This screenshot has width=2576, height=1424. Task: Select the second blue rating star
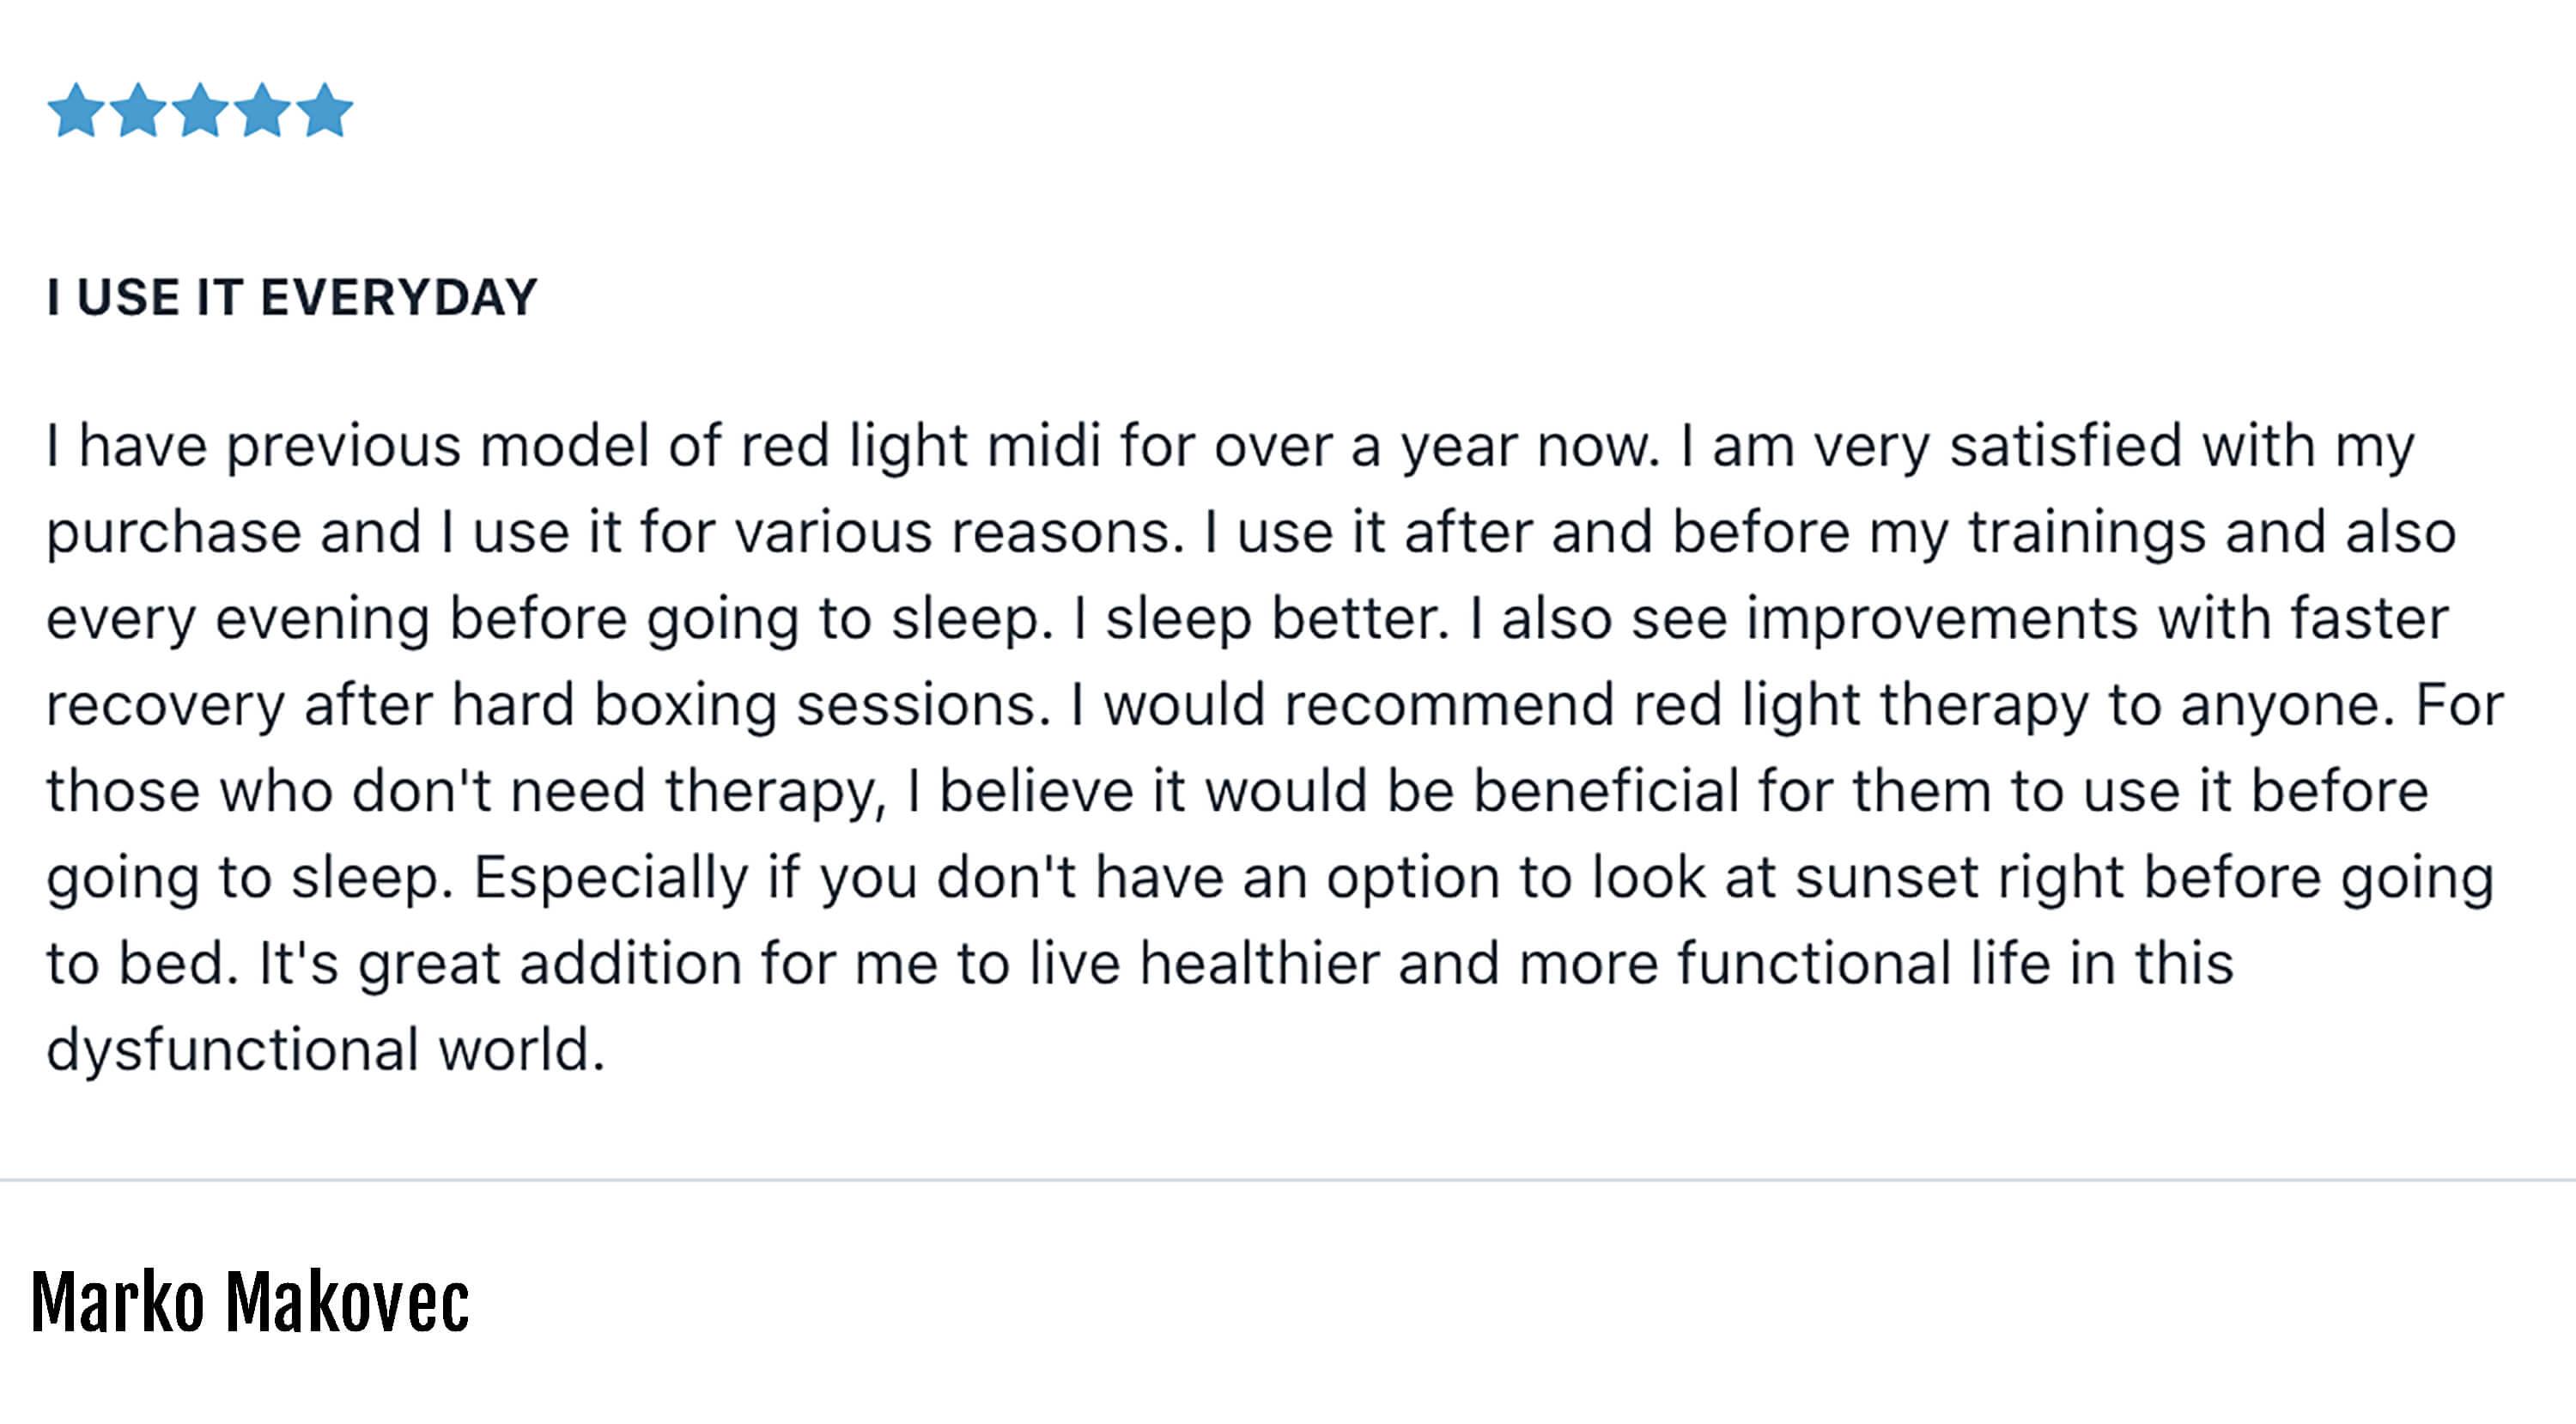pyautogui.click(x=138, y=110)
